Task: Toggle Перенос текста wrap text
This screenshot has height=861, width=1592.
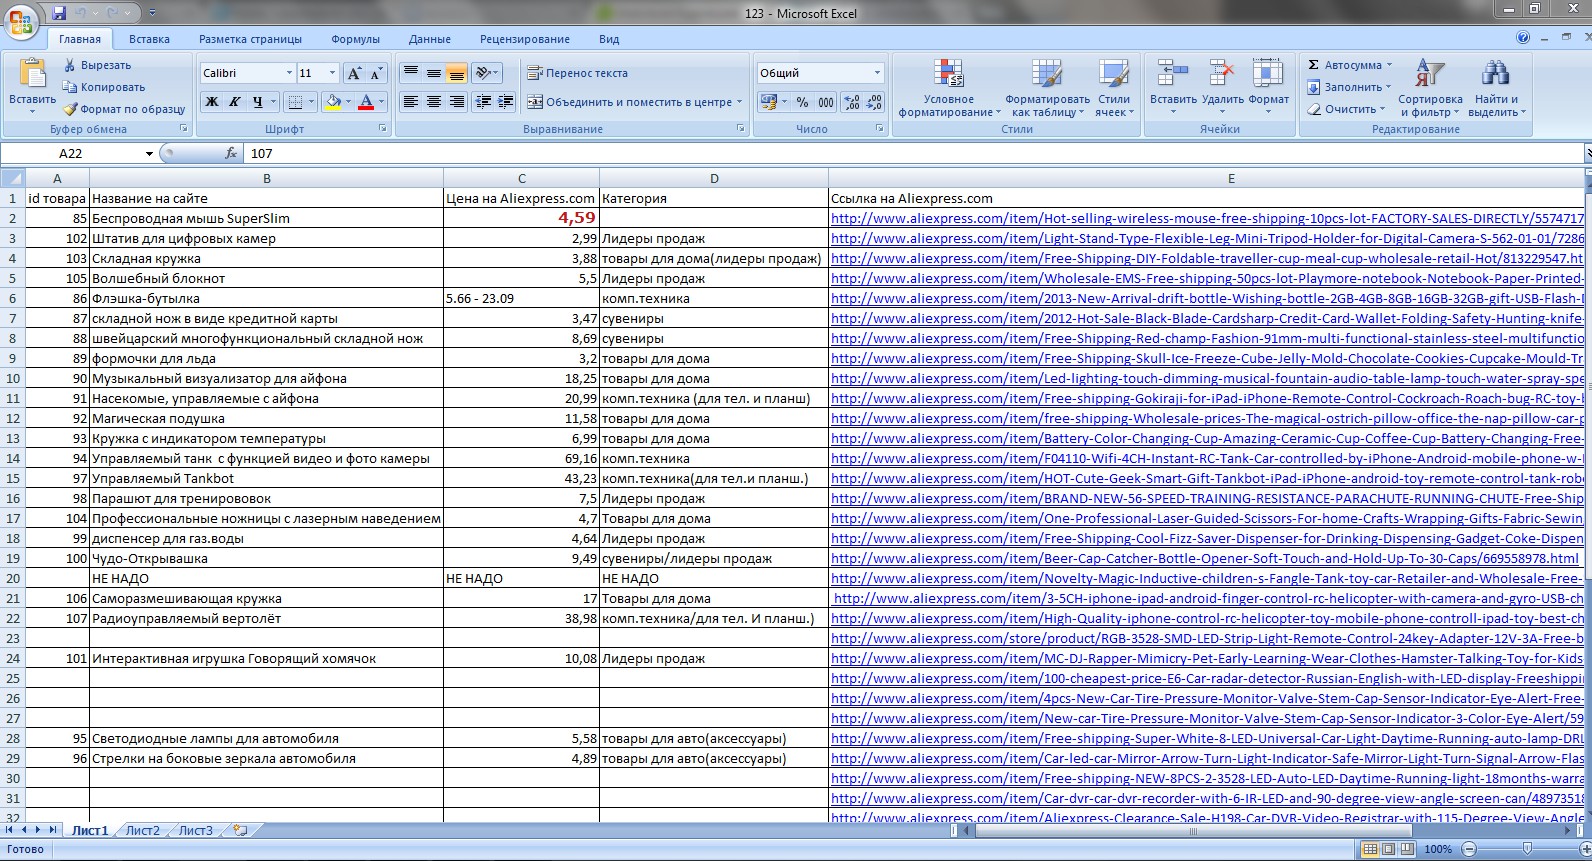Action: pos(577,73)
